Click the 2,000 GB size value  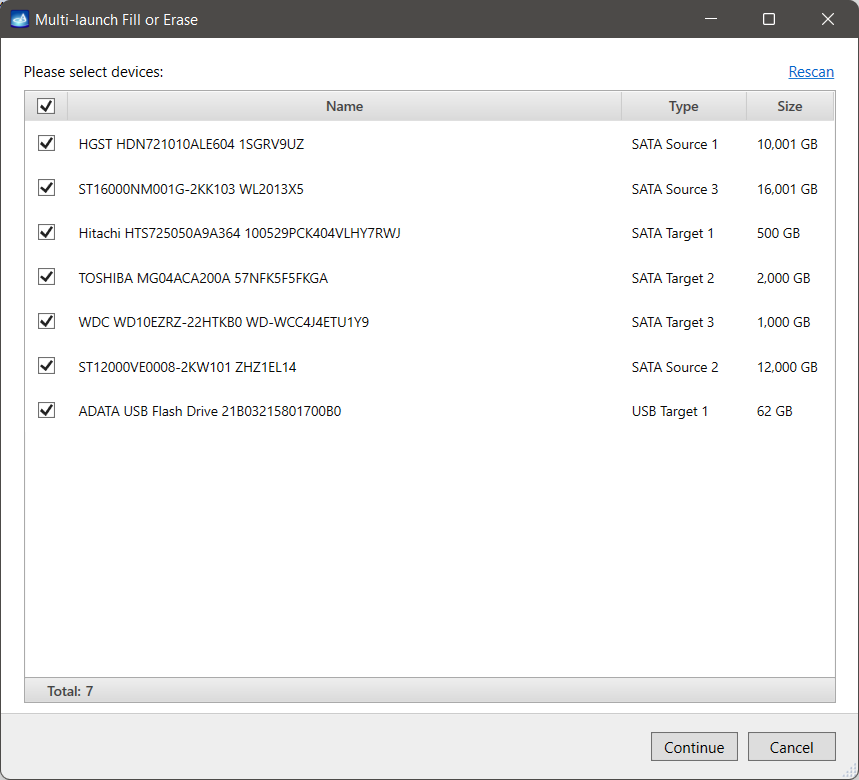click(x=783, y=278)
